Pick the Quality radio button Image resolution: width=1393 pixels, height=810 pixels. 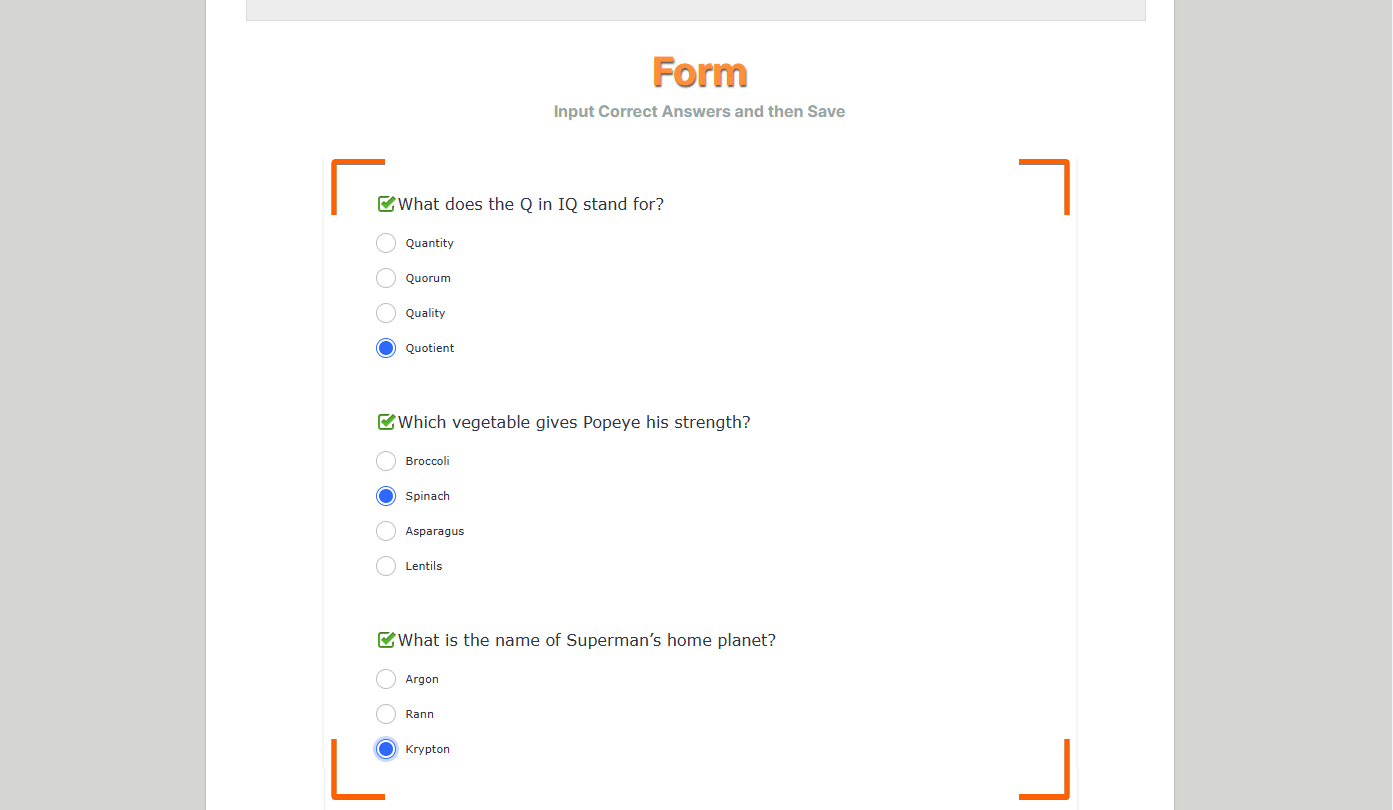(x=386, y=313)
